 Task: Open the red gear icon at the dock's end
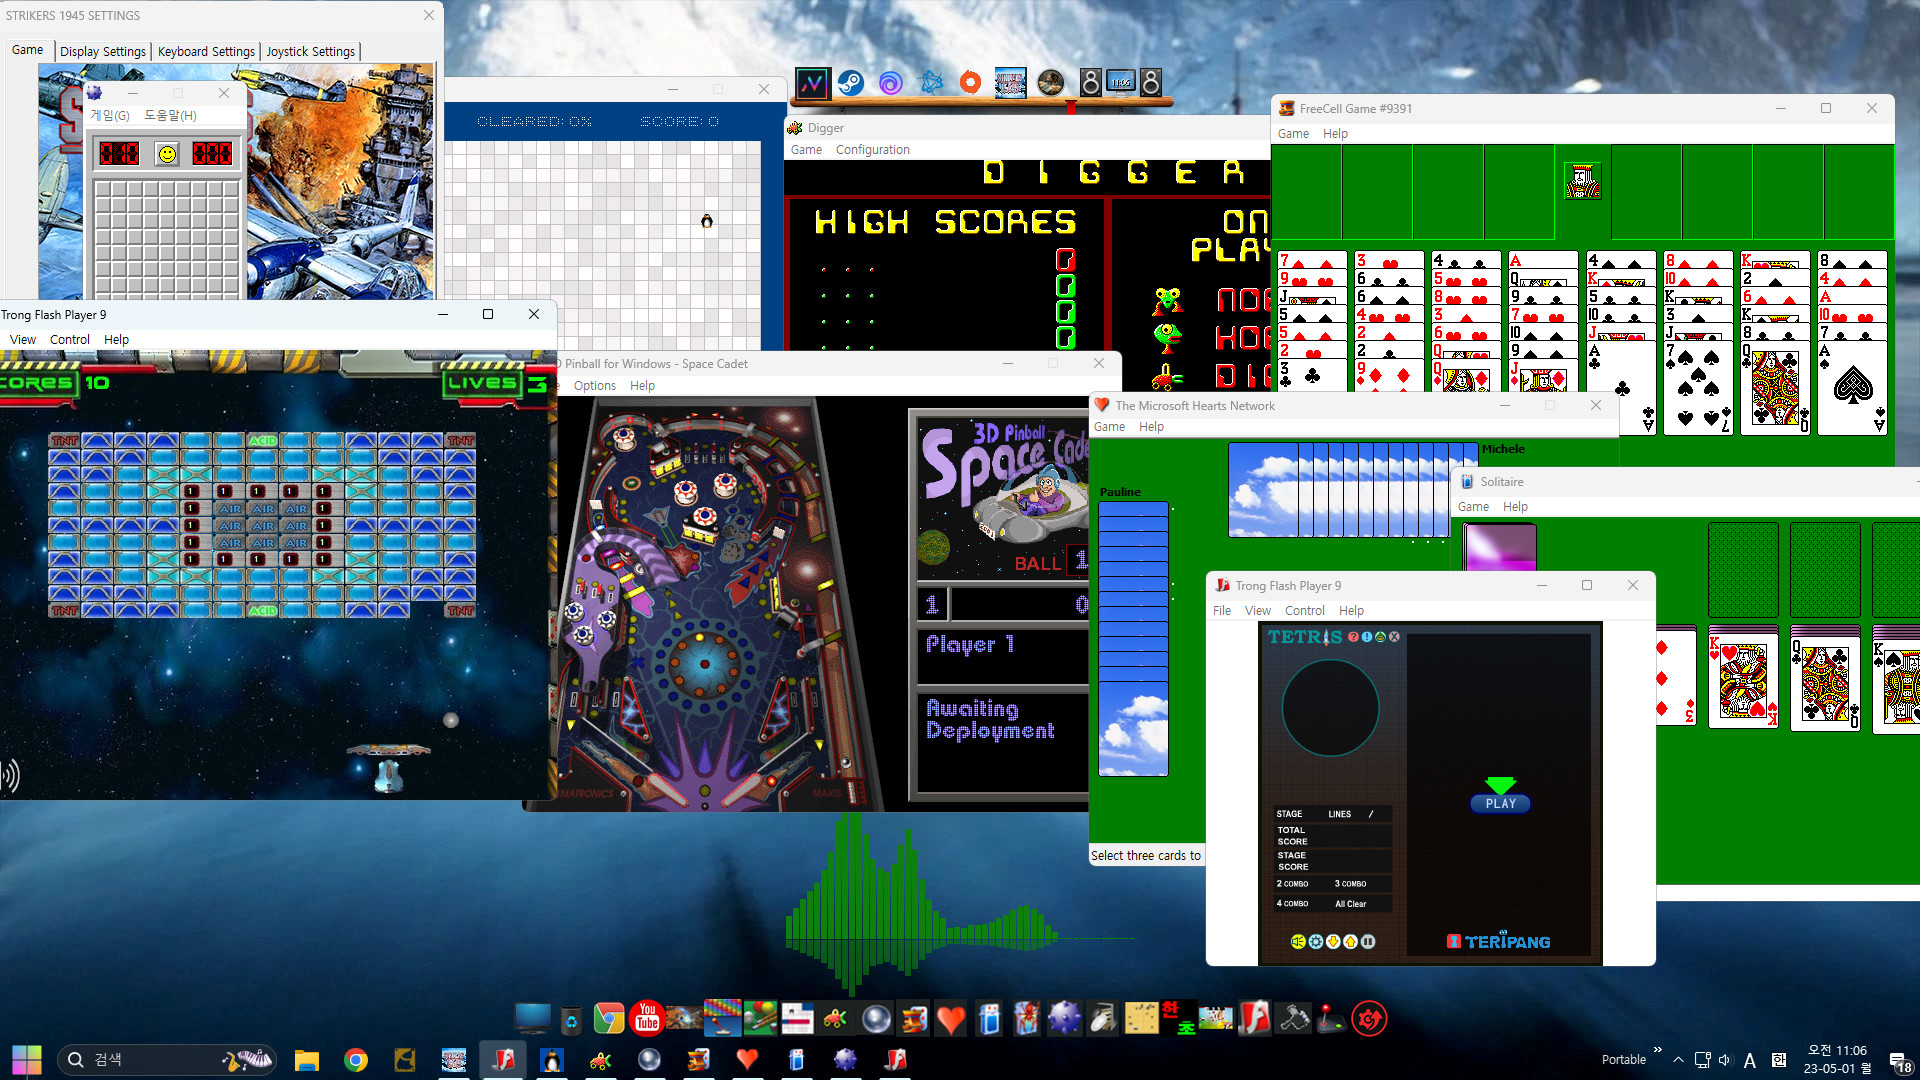1369,1018
